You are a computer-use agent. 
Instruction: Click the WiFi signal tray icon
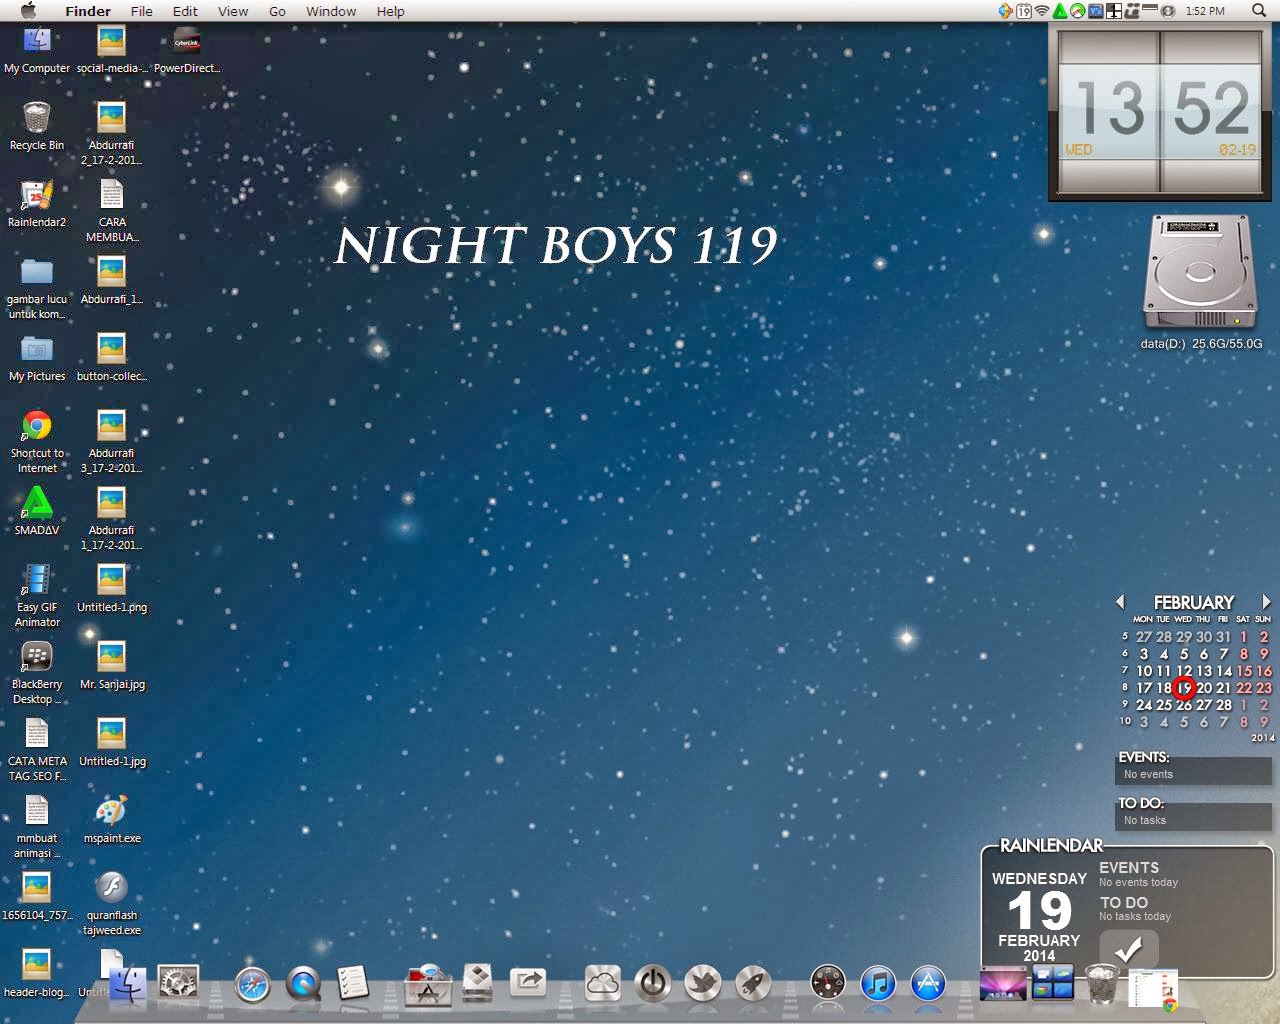tap(1041, 11)
